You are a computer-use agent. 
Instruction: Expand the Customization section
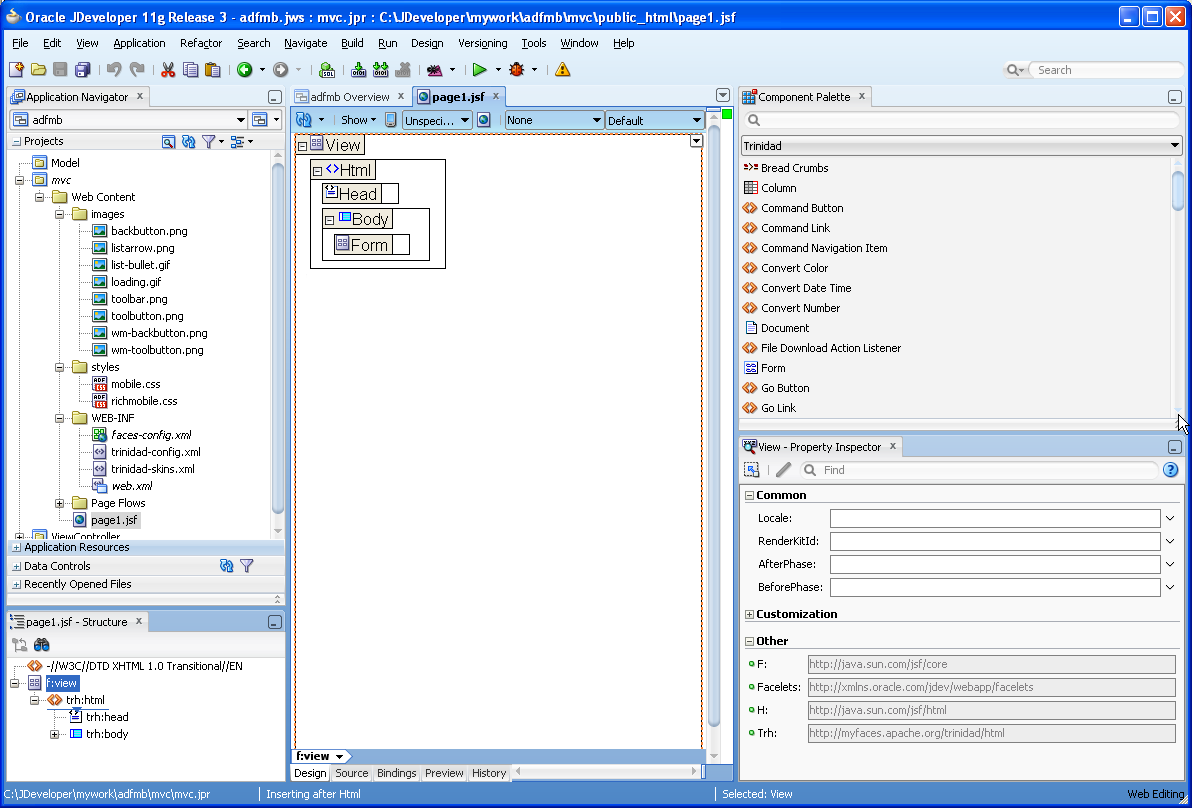point(750,614)
